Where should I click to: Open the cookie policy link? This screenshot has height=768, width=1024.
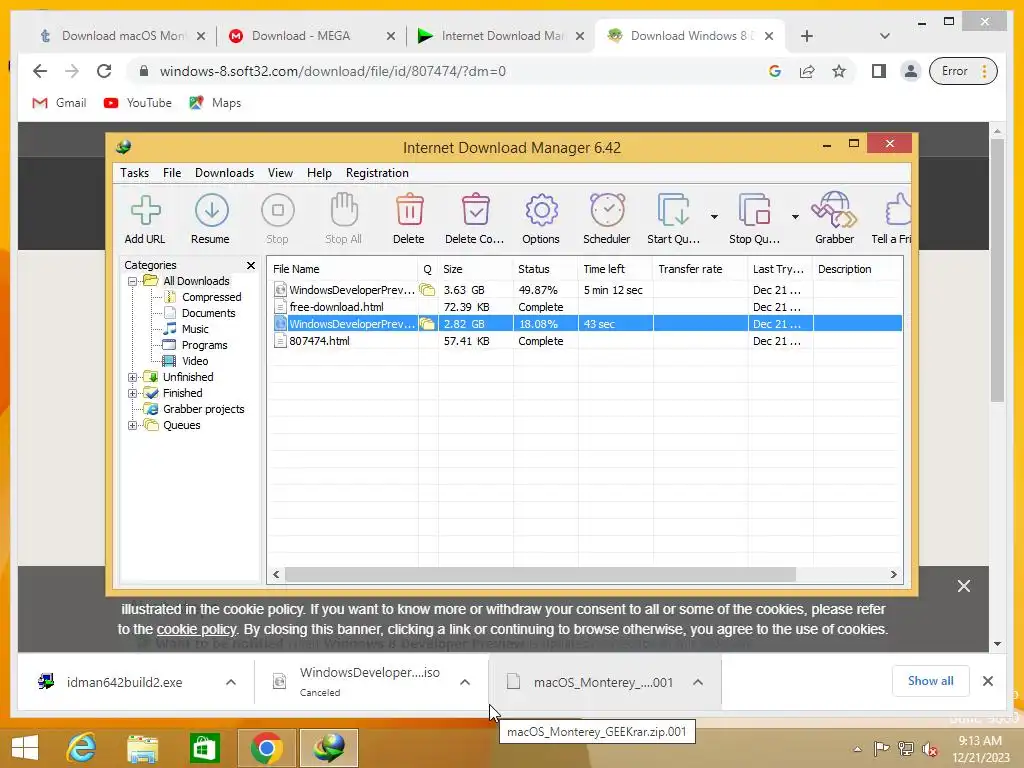pyautogui.click(x=196, y=630)
